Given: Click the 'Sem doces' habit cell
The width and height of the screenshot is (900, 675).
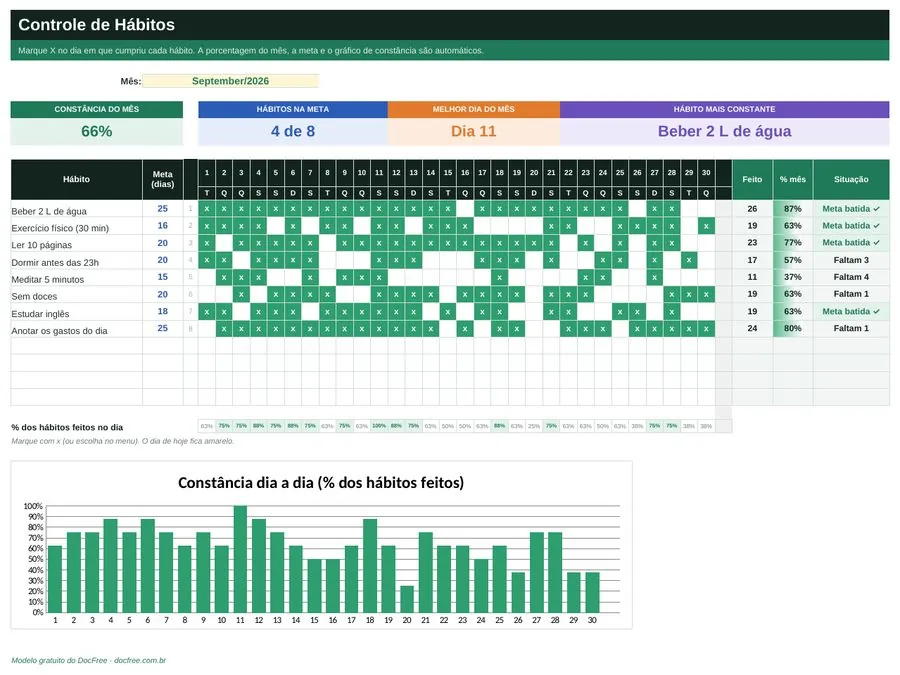Looking at the screenshot, I should tap(76, 296).
